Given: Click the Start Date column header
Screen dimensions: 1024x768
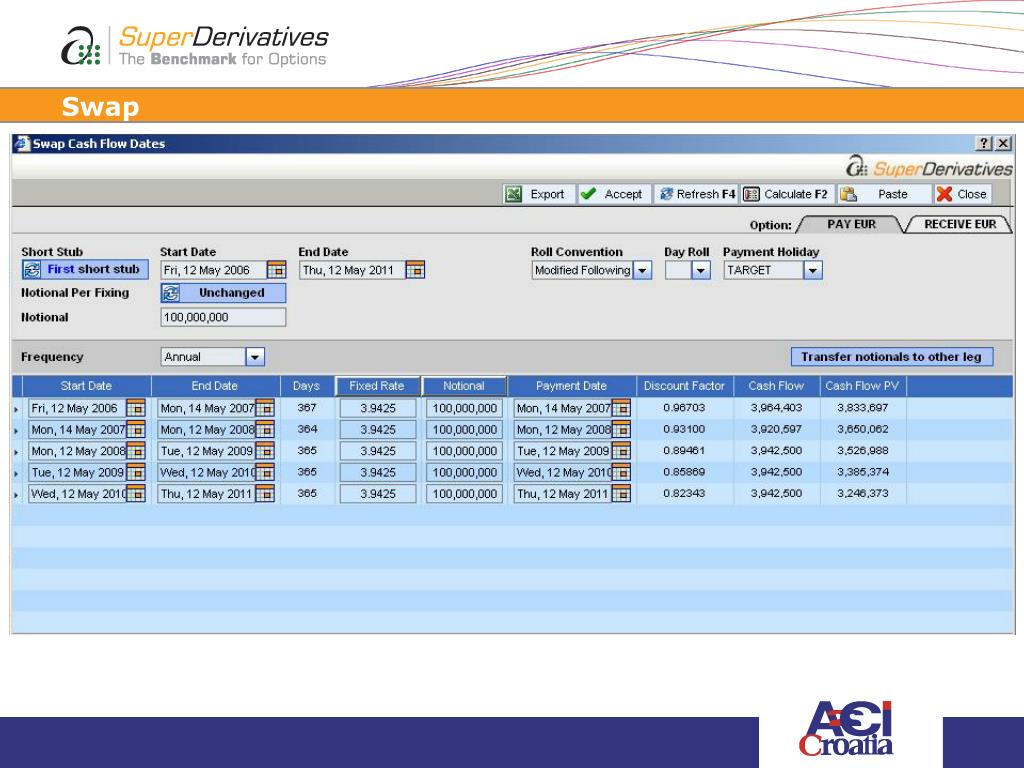Looking at the screenshot, I should 86,386.
